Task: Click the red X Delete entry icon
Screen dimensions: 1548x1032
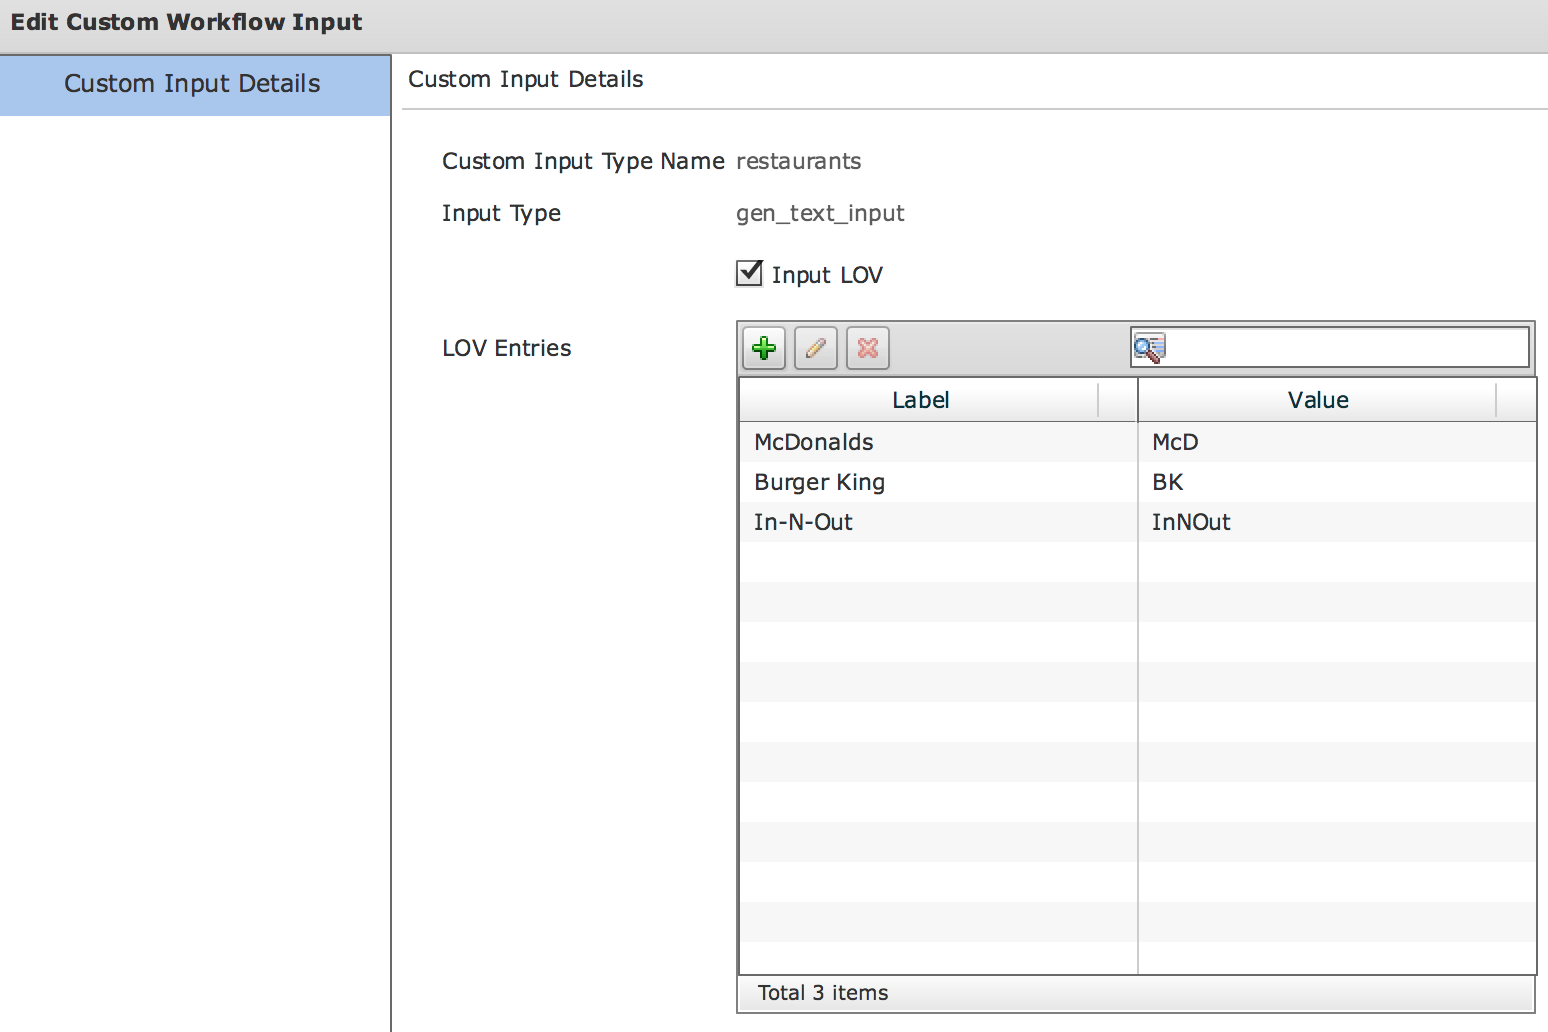Action: (868, 348)
